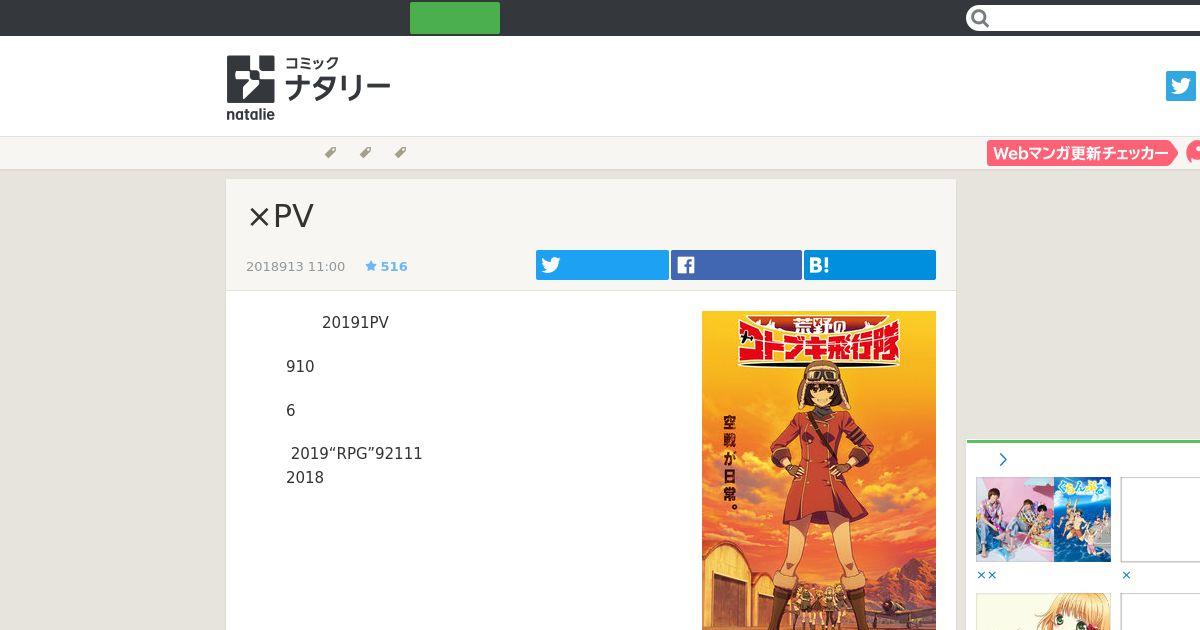Click the date text 2018913 11:00
Image resolution: width=1200 pixels, height=630 pixels.
pos(295,267)
